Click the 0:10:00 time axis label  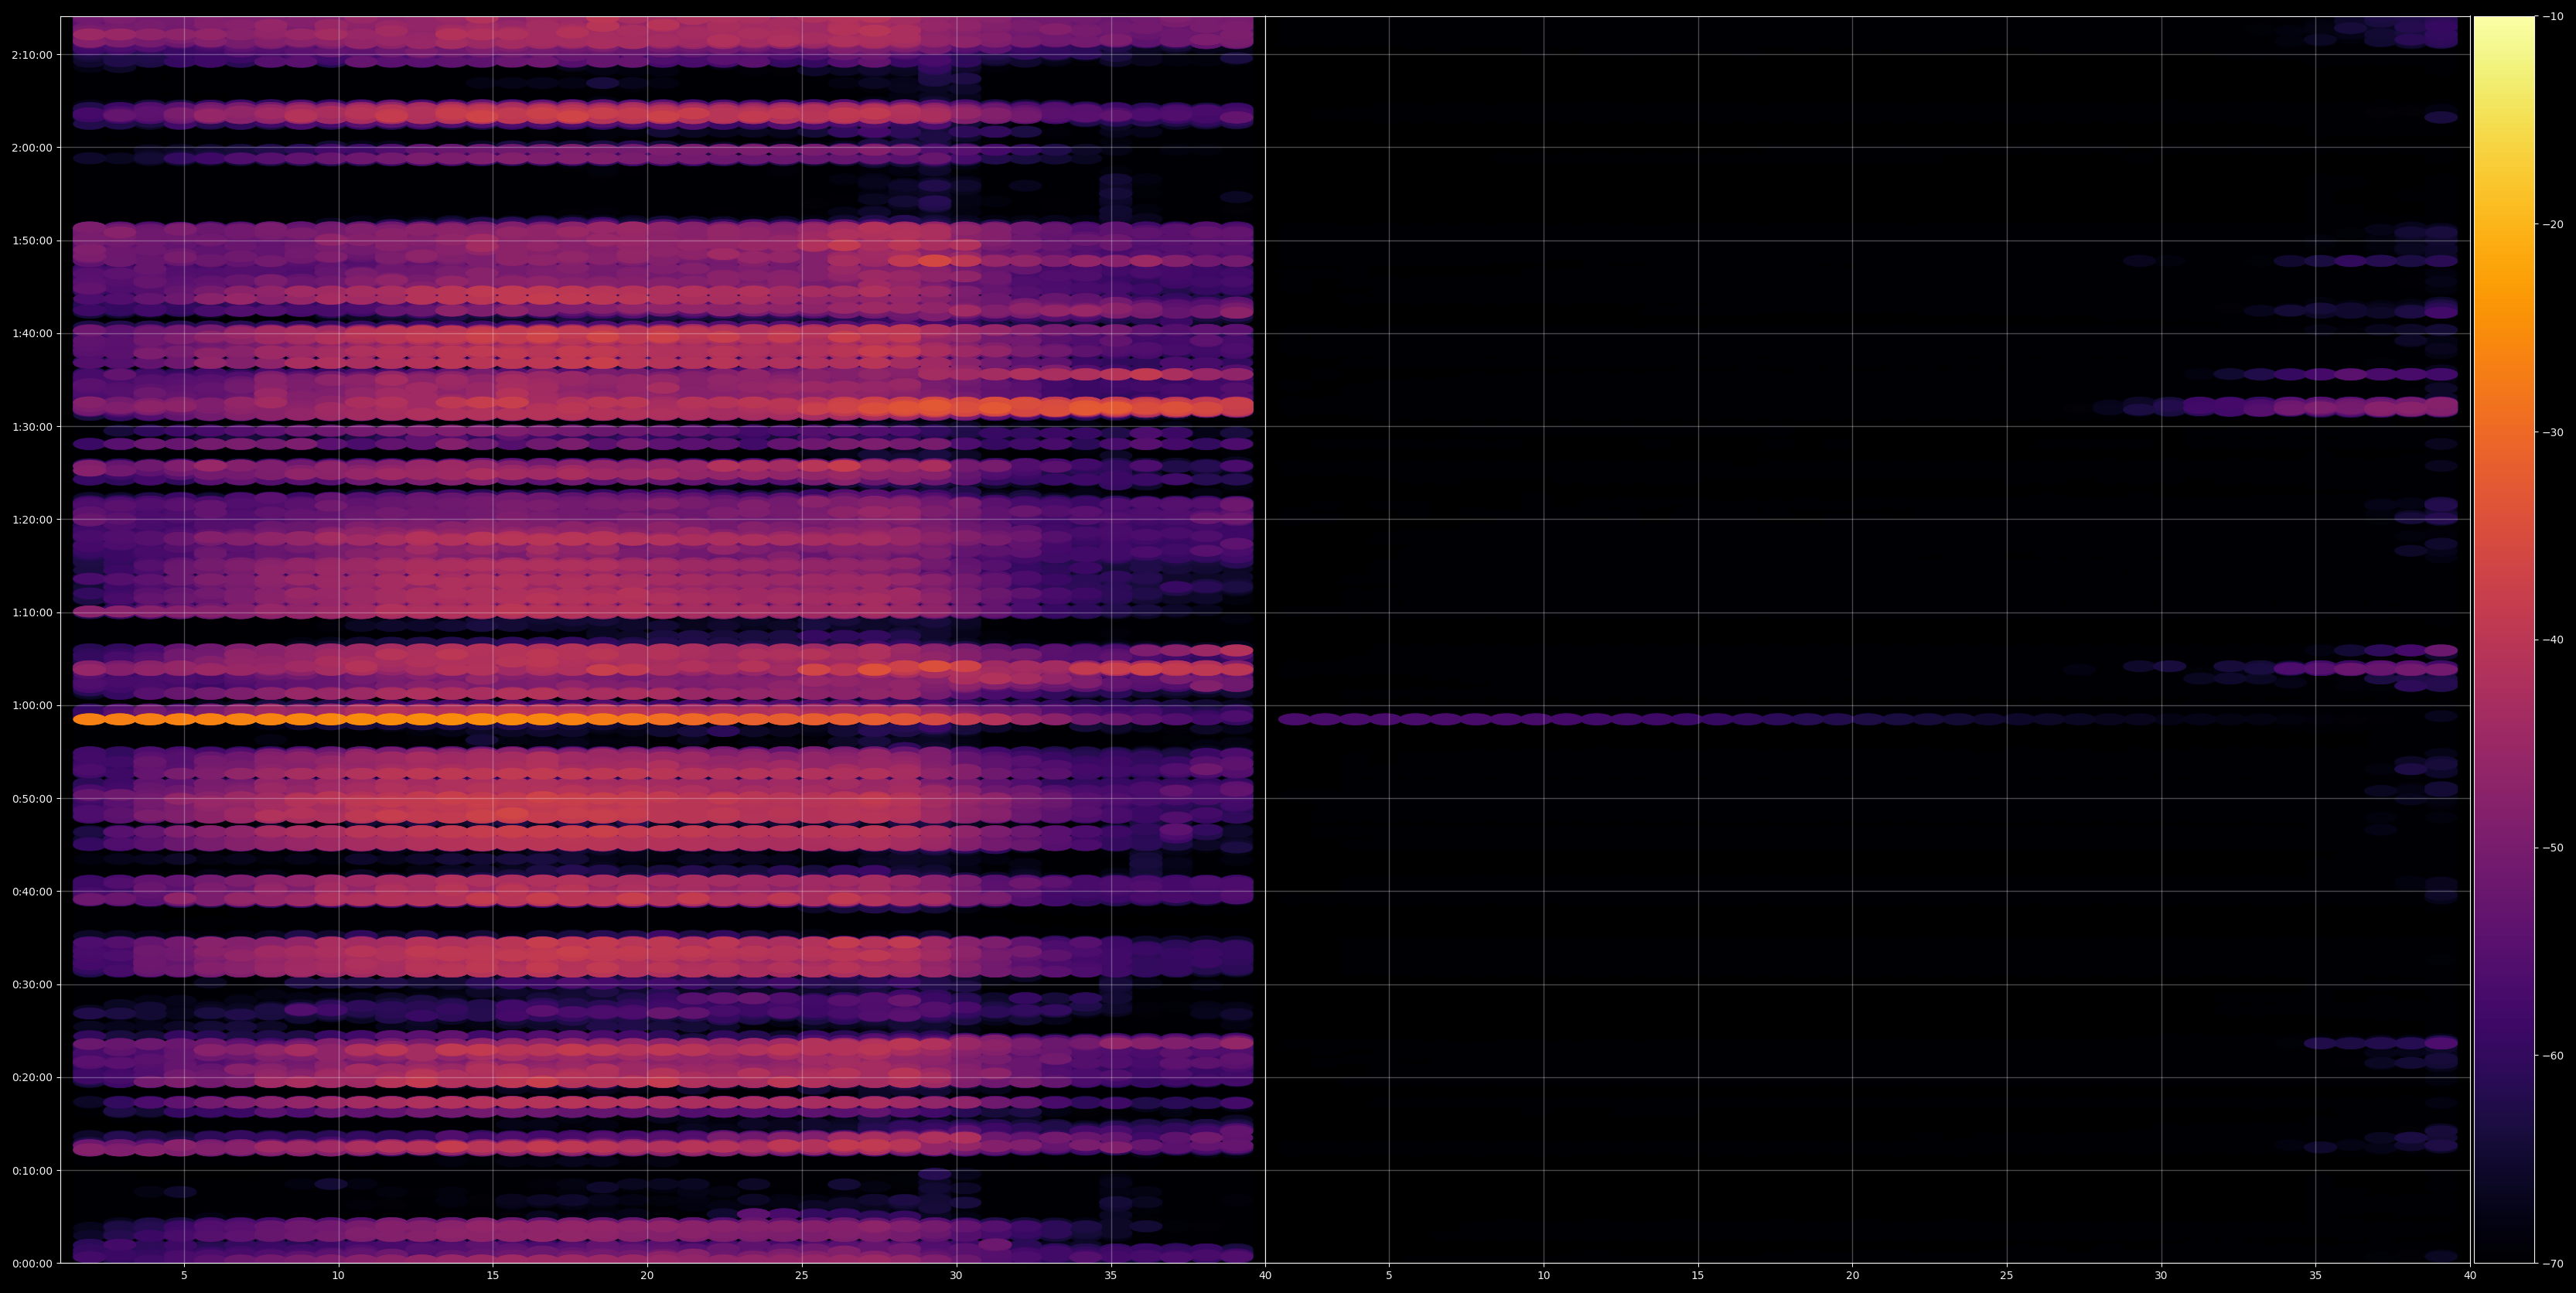pyautogui.click(x=32, y=1171)
